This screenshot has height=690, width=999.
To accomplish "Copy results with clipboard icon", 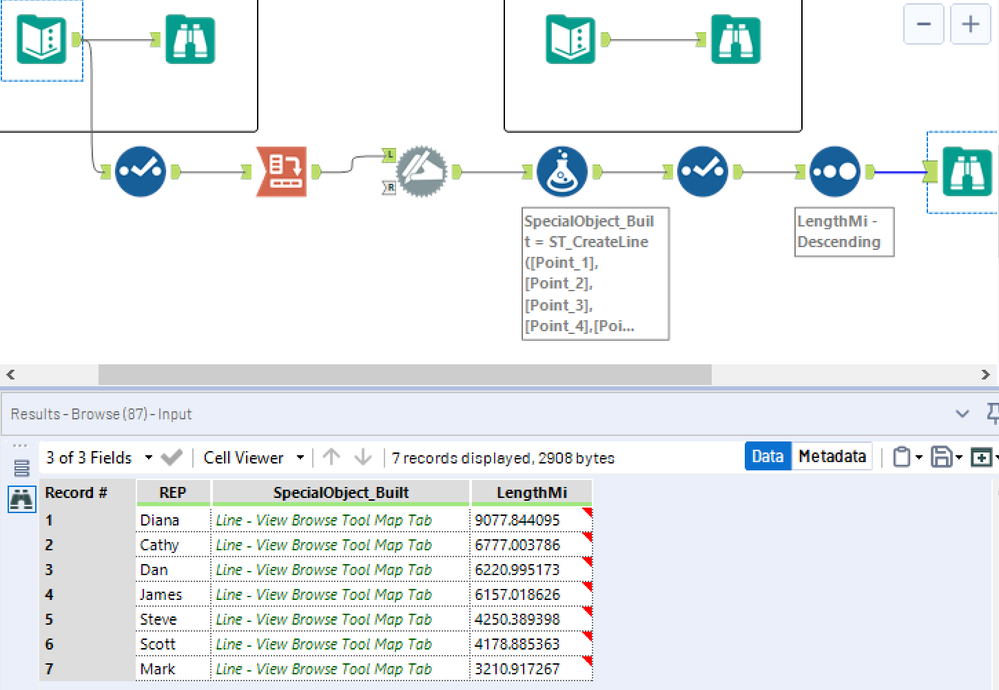I will [901, 457].
